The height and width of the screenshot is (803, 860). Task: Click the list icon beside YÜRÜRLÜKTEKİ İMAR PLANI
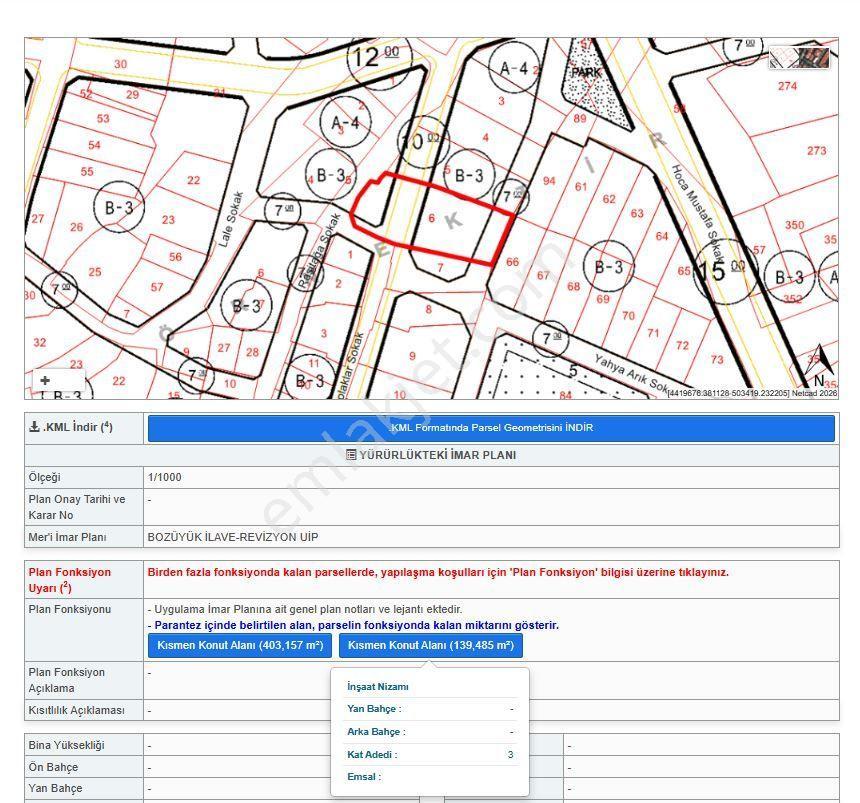click(352, 455)
